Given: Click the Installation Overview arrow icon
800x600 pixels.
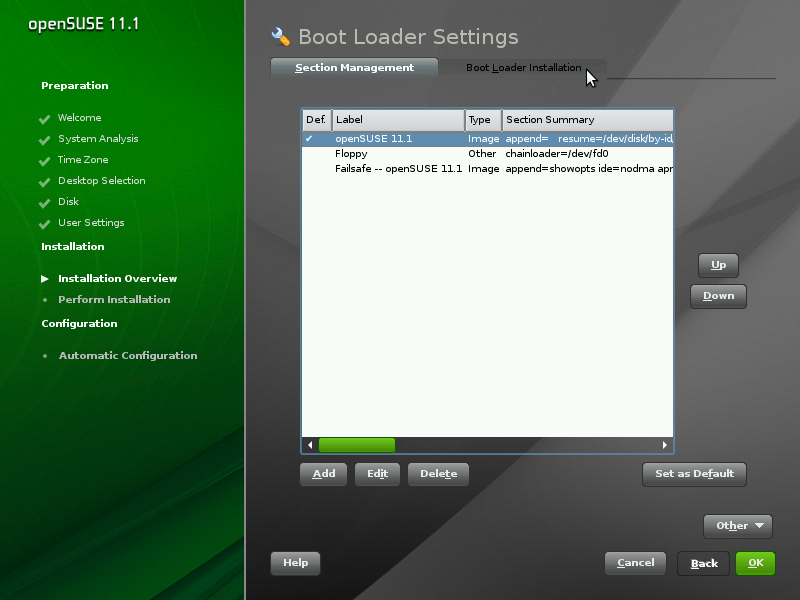Looking at the screenshot, I should (x=45, y=279).
